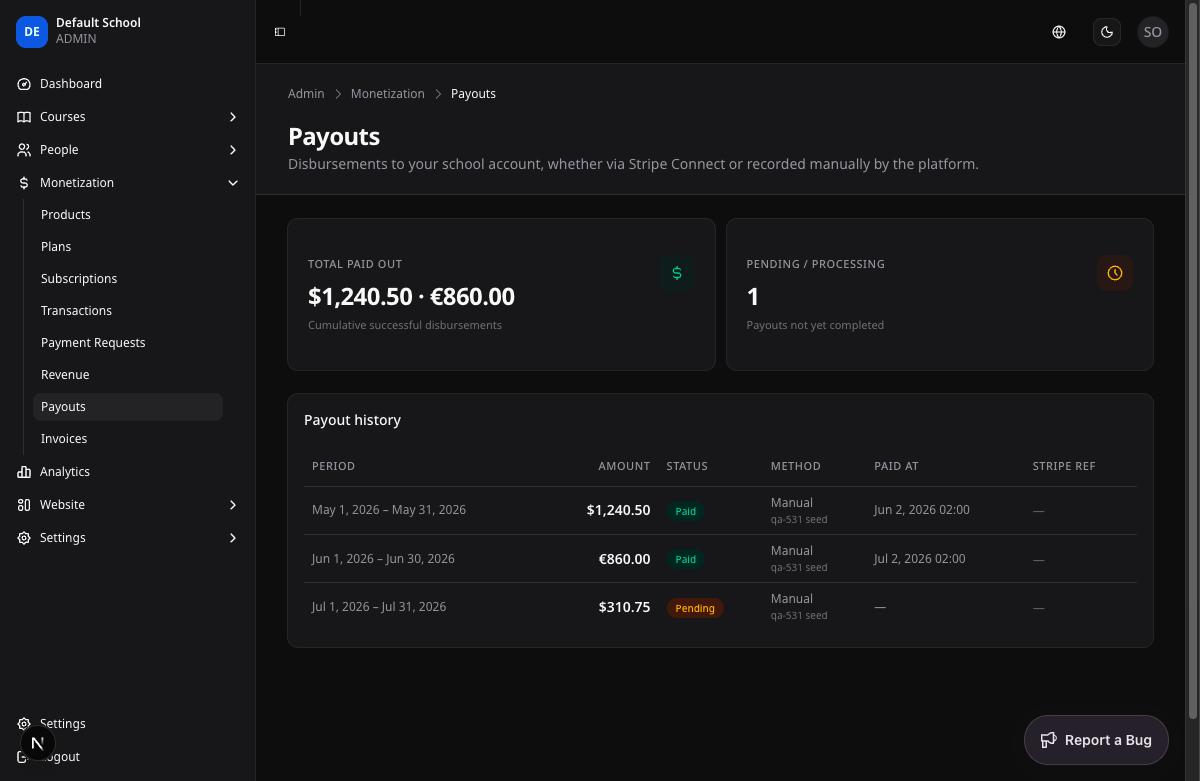Viewport: 1200px width, 781px height.
Task: Click the STRIPE REF column header
Action: [1064, 466]
